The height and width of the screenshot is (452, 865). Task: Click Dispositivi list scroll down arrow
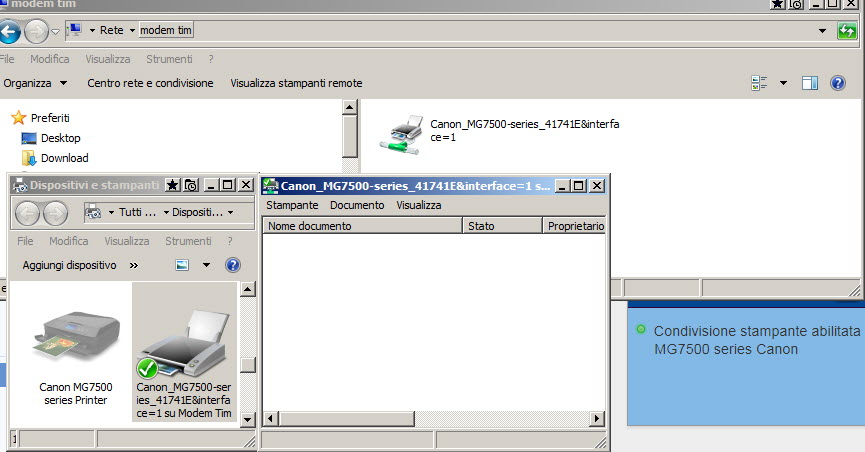(248, 420)
